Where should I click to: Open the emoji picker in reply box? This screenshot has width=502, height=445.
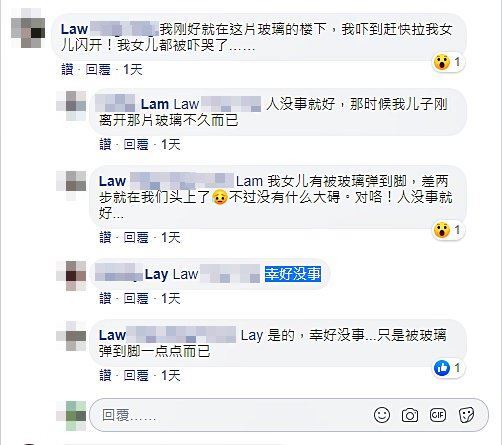click(x=382, y=415)
